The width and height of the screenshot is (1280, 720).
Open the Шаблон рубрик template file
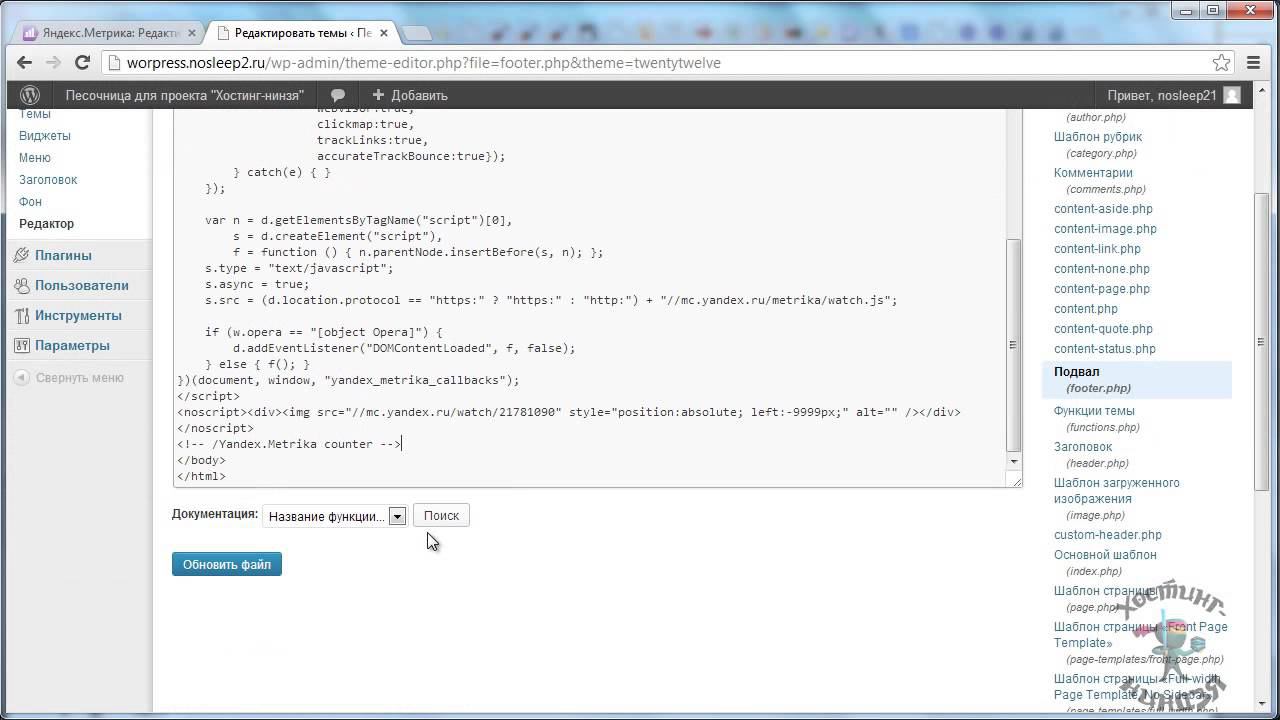1098,137
